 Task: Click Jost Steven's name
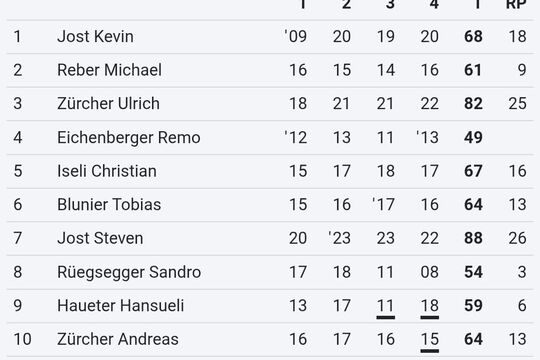(100, 238)
